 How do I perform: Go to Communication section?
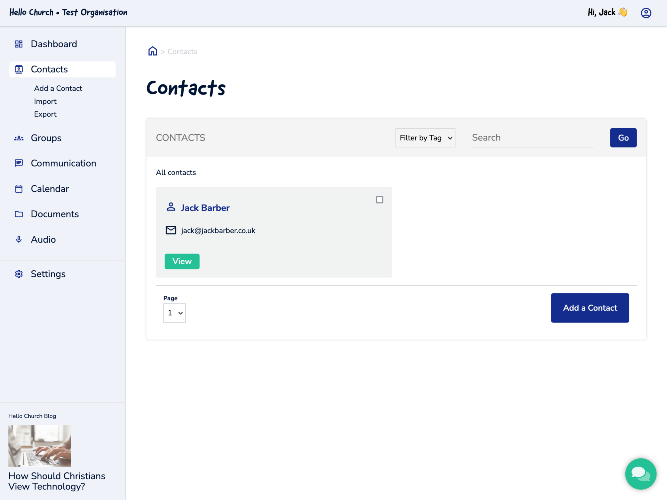click(x=63, y=163)
